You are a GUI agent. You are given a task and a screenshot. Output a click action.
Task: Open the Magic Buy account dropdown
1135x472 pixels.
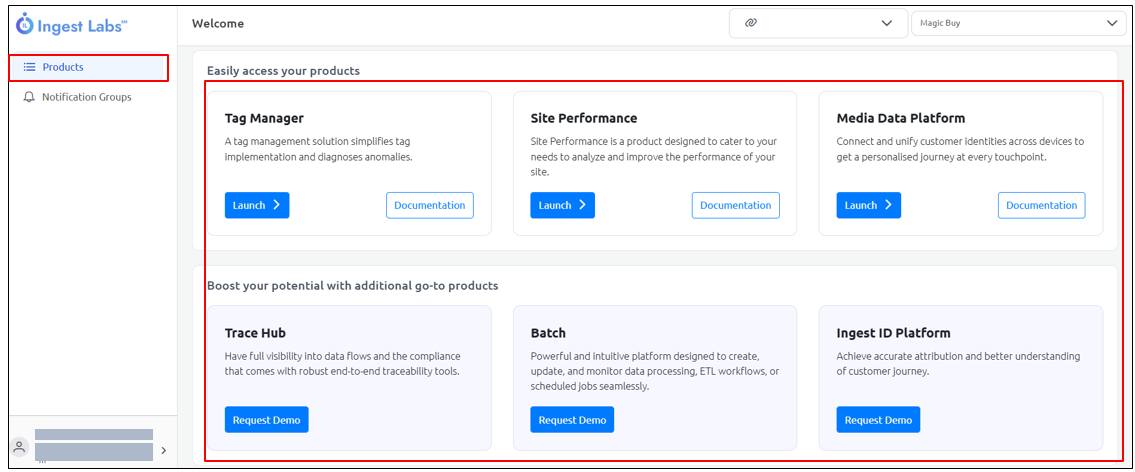point(1017,23)
